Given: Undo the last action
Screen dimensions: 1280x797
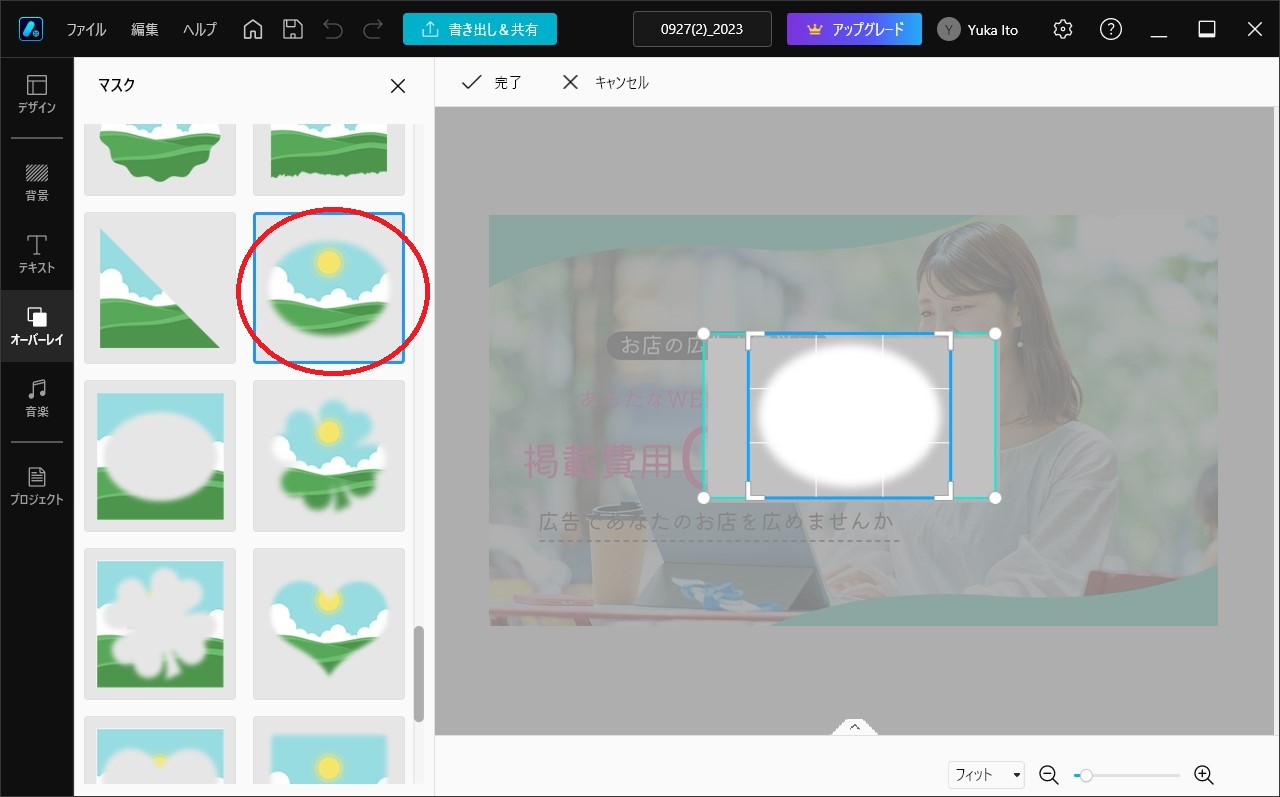Looking at the screenshot, I should click(333, 29).
